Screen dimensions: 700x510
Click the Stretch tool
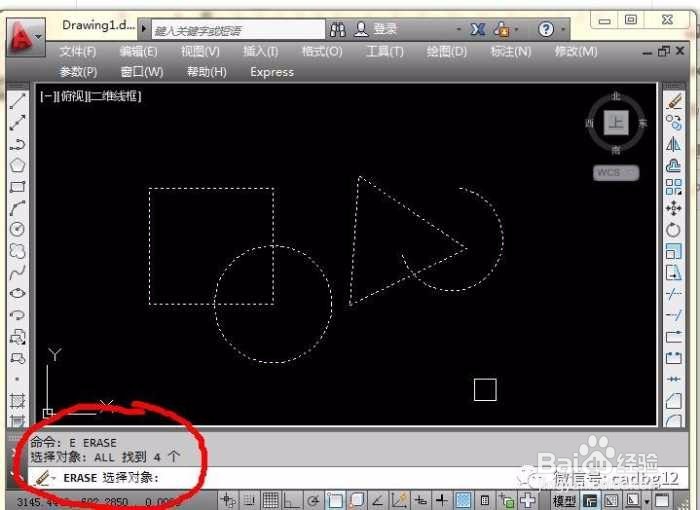tap(674, 272)
